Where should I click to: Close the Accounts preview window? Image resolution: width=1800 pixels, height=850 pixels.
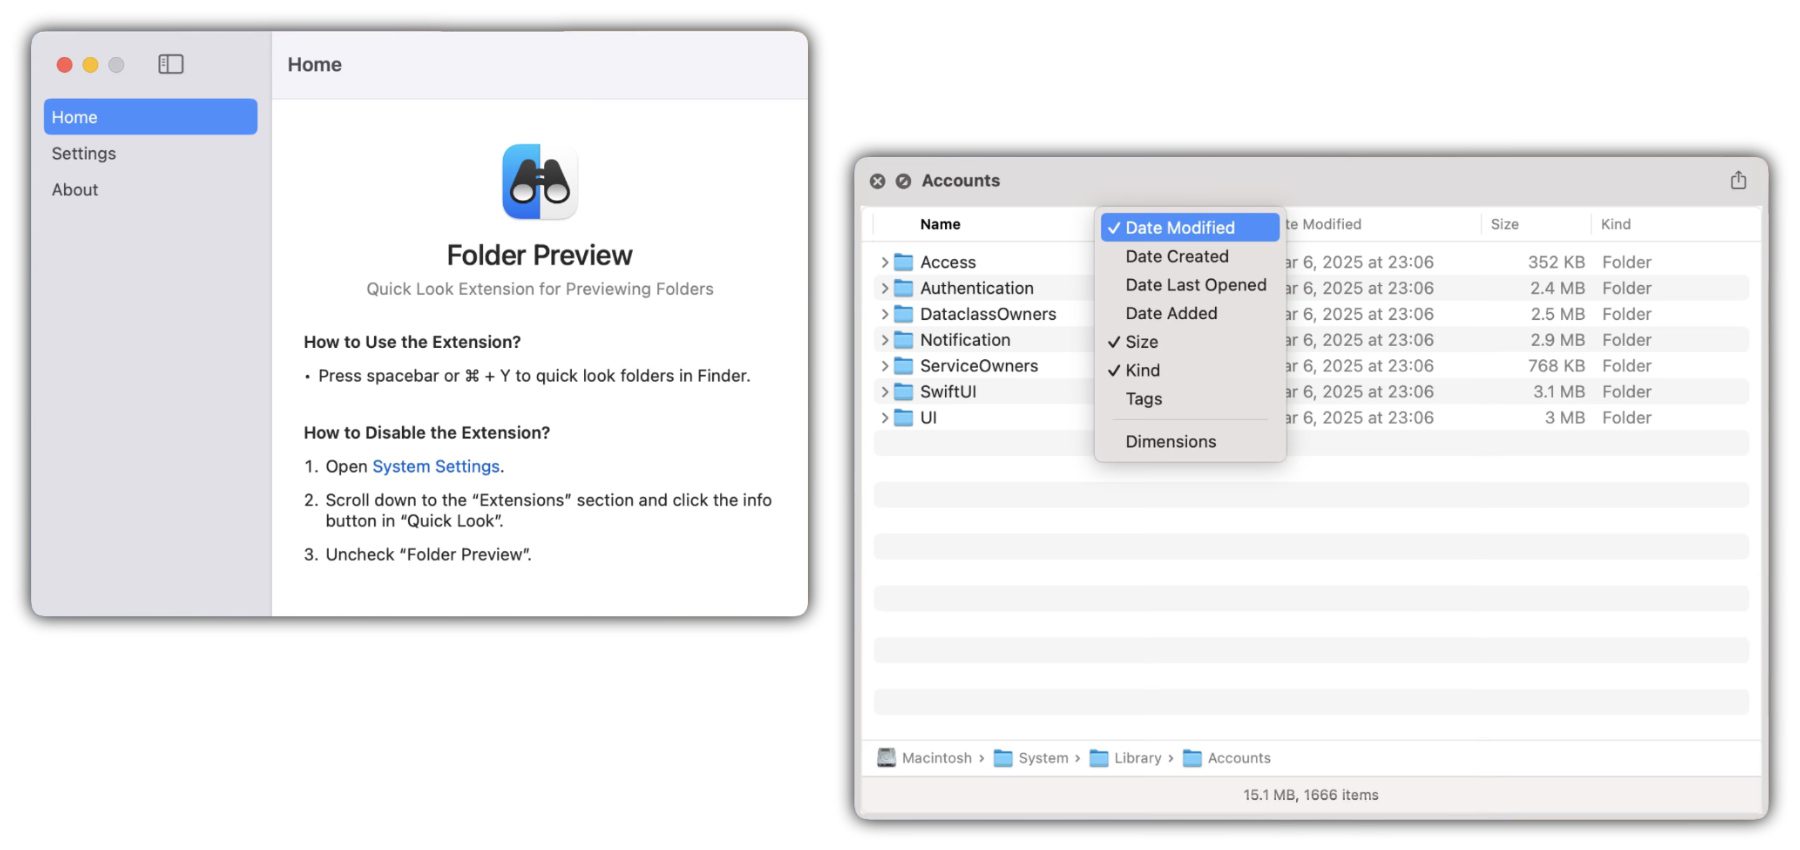pos(877,181)
